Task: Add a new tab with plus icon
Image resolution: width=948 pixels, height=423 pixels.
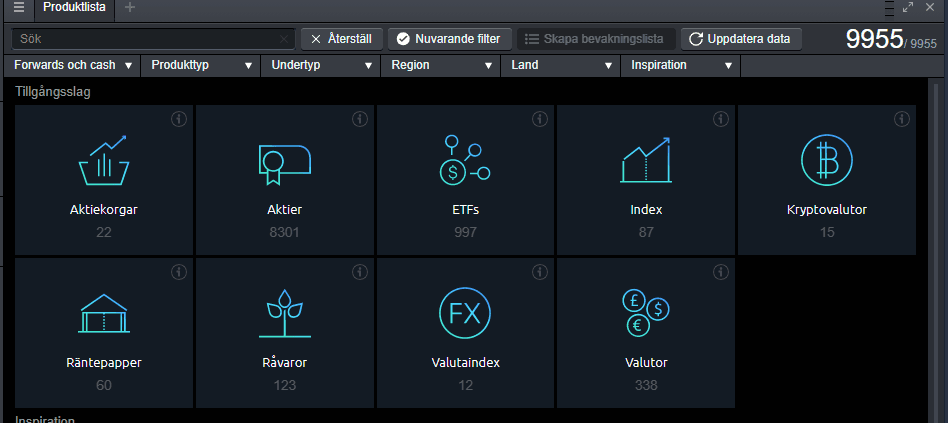Action: click(x=129, y=7)
